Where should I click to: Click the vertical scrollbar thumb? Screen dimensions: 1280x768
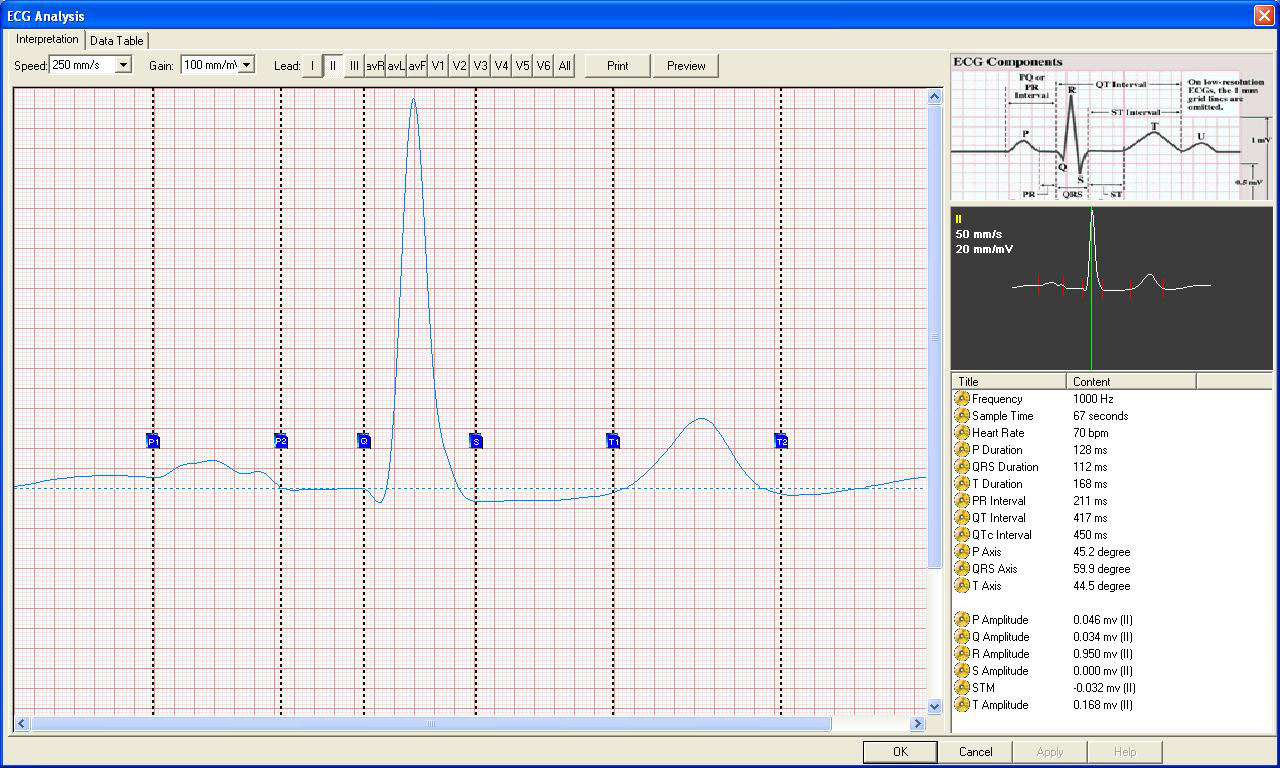click(x=935, y=337)
